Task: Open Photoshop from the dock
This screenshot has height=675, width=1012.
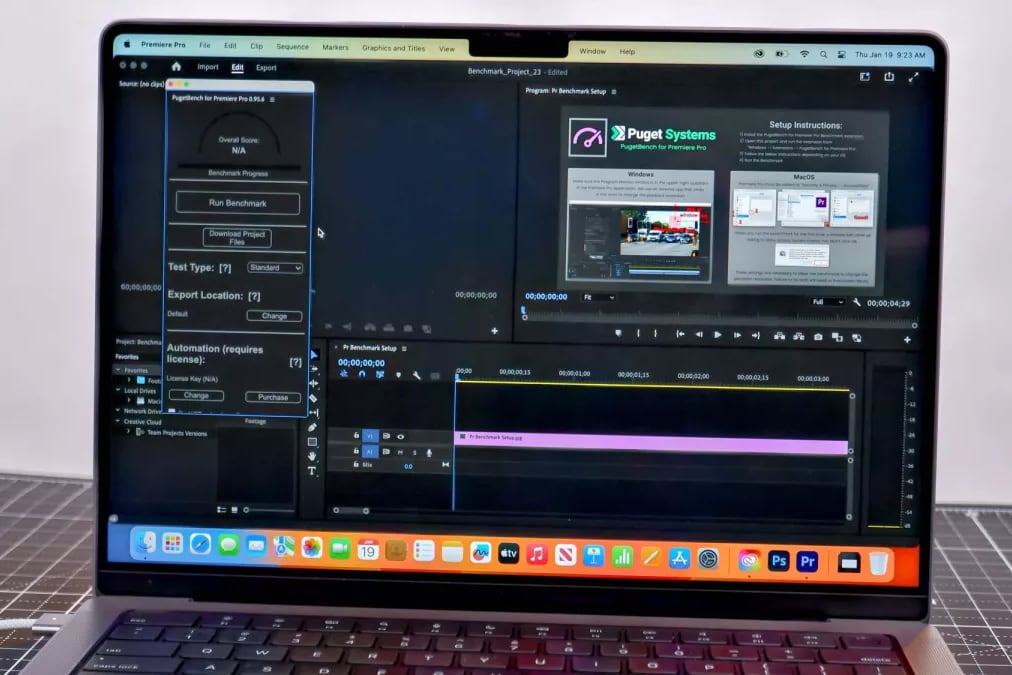Action: coord(778,561)
